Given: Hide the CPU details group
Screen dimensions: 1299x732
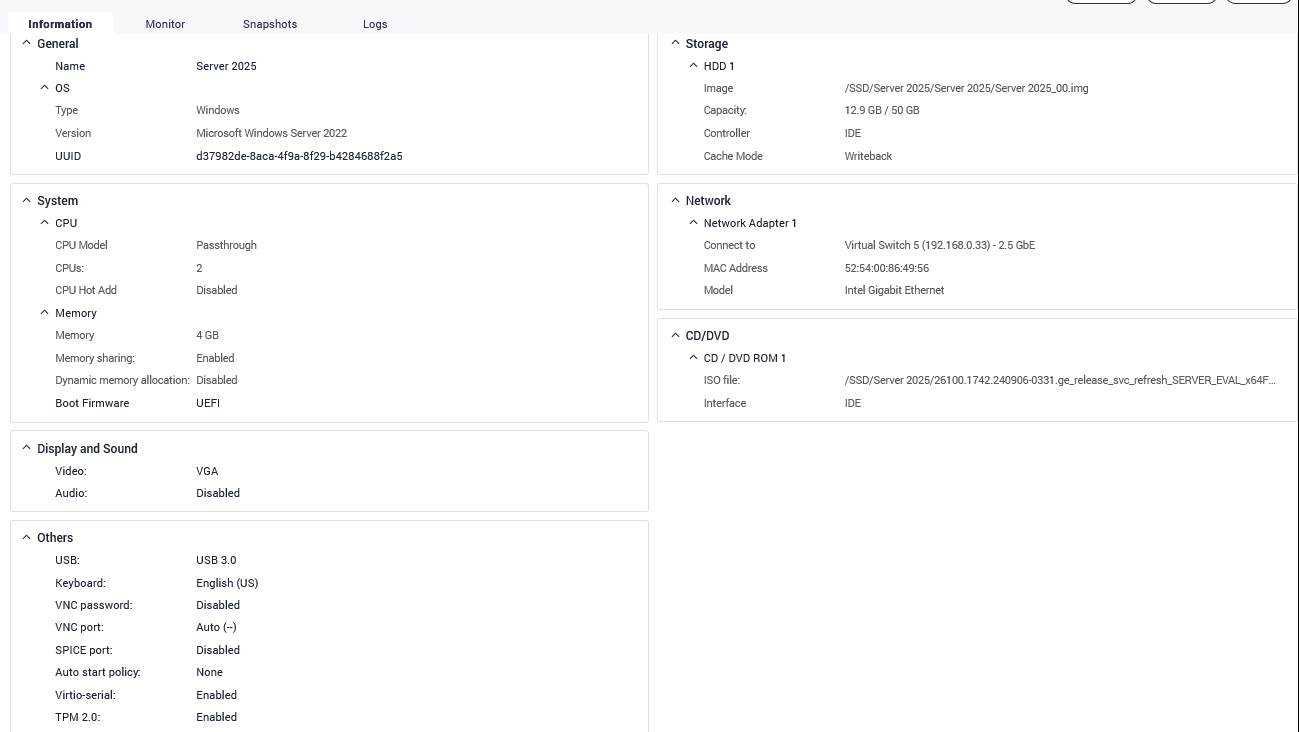Looking at the screenshot, I should click(45, 223).
